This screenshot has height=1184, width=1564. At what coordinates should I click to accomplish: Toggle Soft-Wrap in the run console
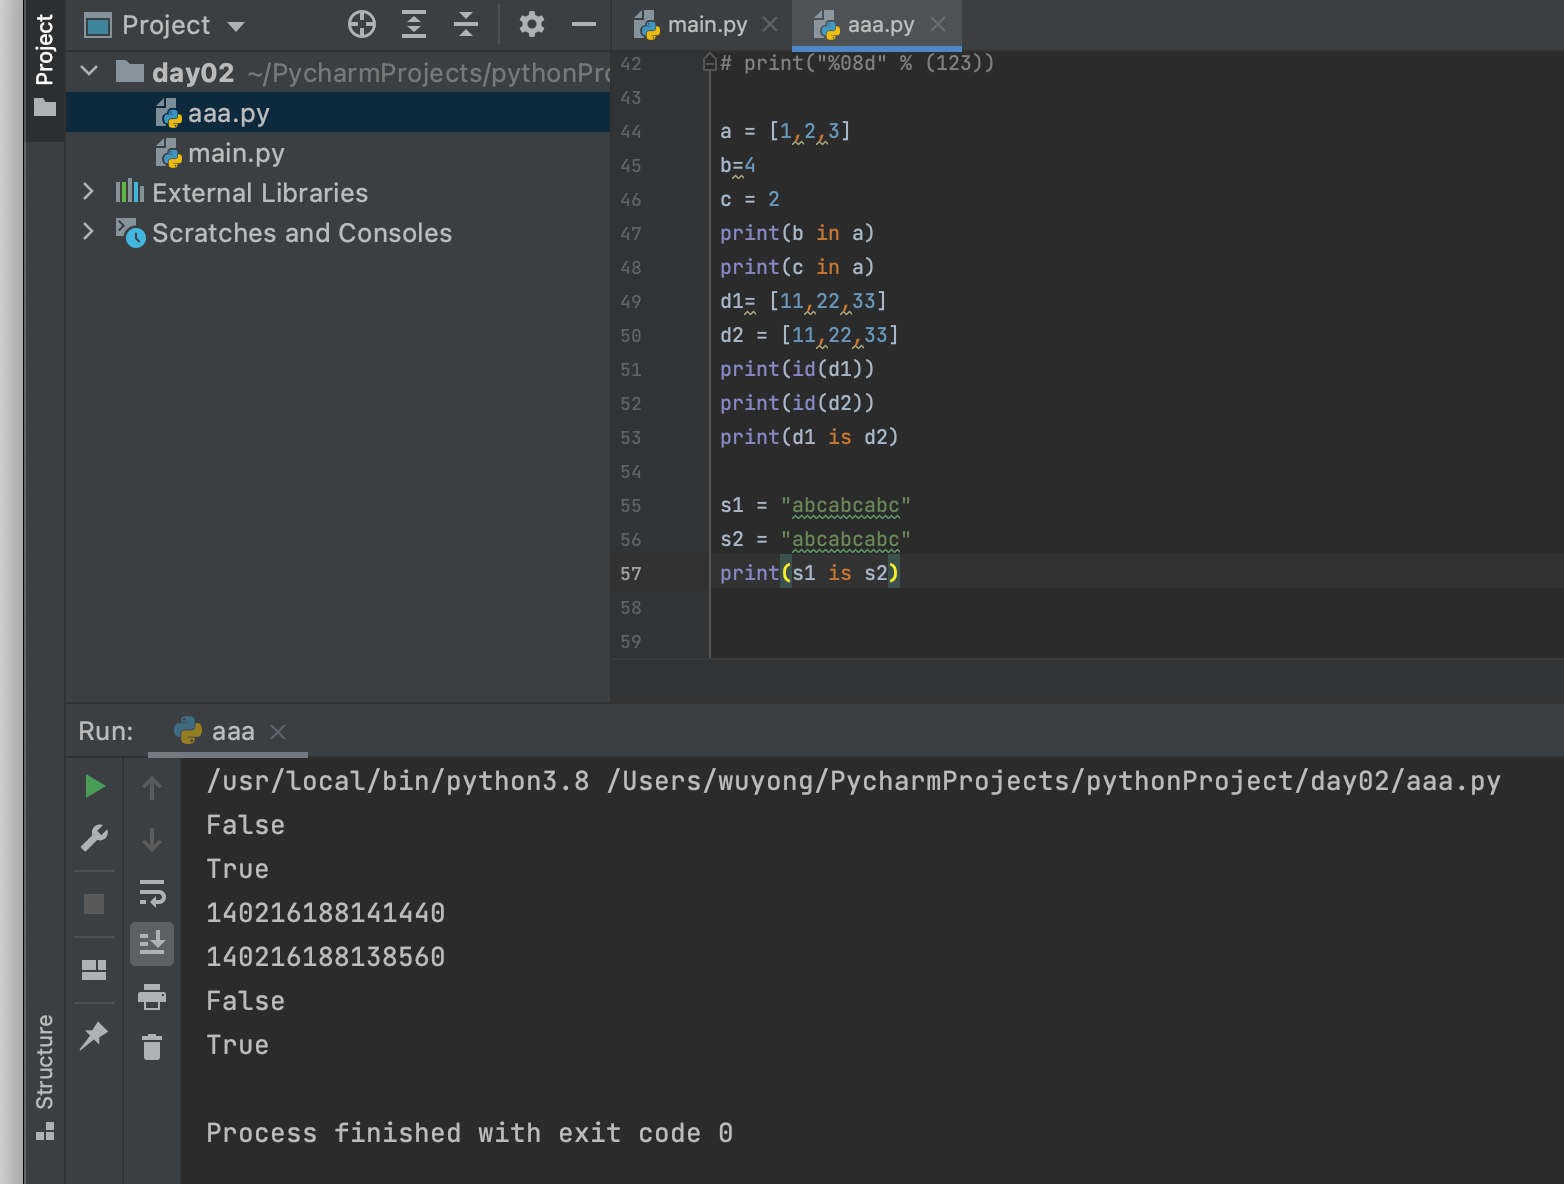pos(152,892)
